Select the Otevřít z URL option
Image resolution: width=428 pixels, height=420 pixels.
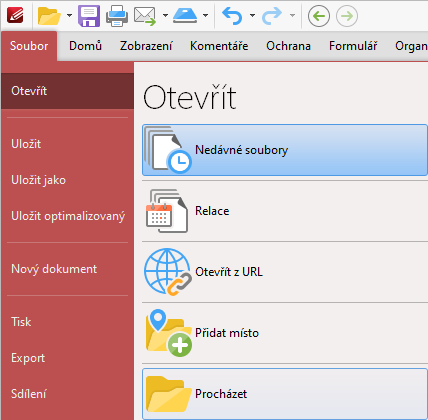click(285, 272)
